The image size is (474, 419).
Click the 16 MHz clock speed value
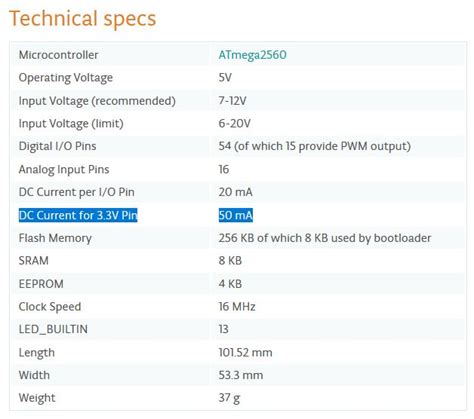tap(237, 307)
